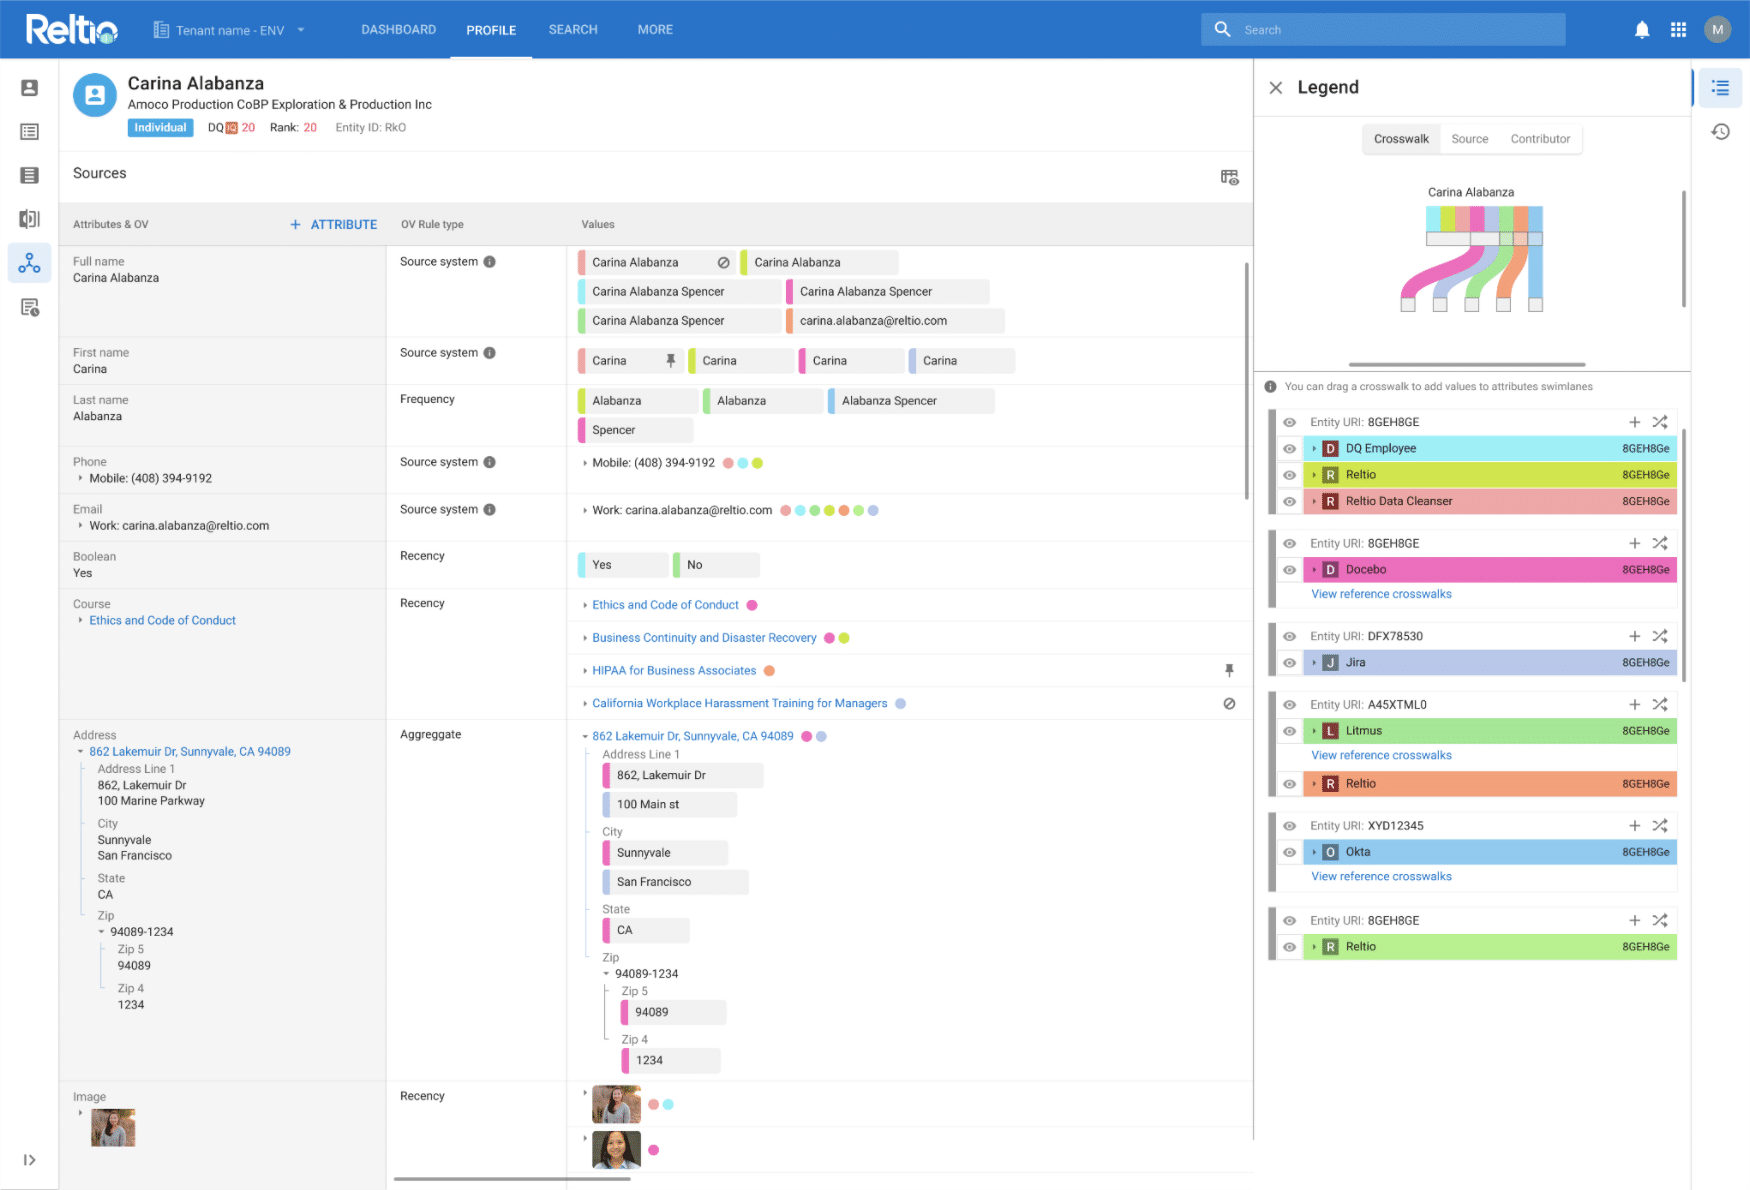This screenshot has width=1750, height=1190.
Task: Toggle visibility of the Okta crosswalk
Action: (1290, 852)
